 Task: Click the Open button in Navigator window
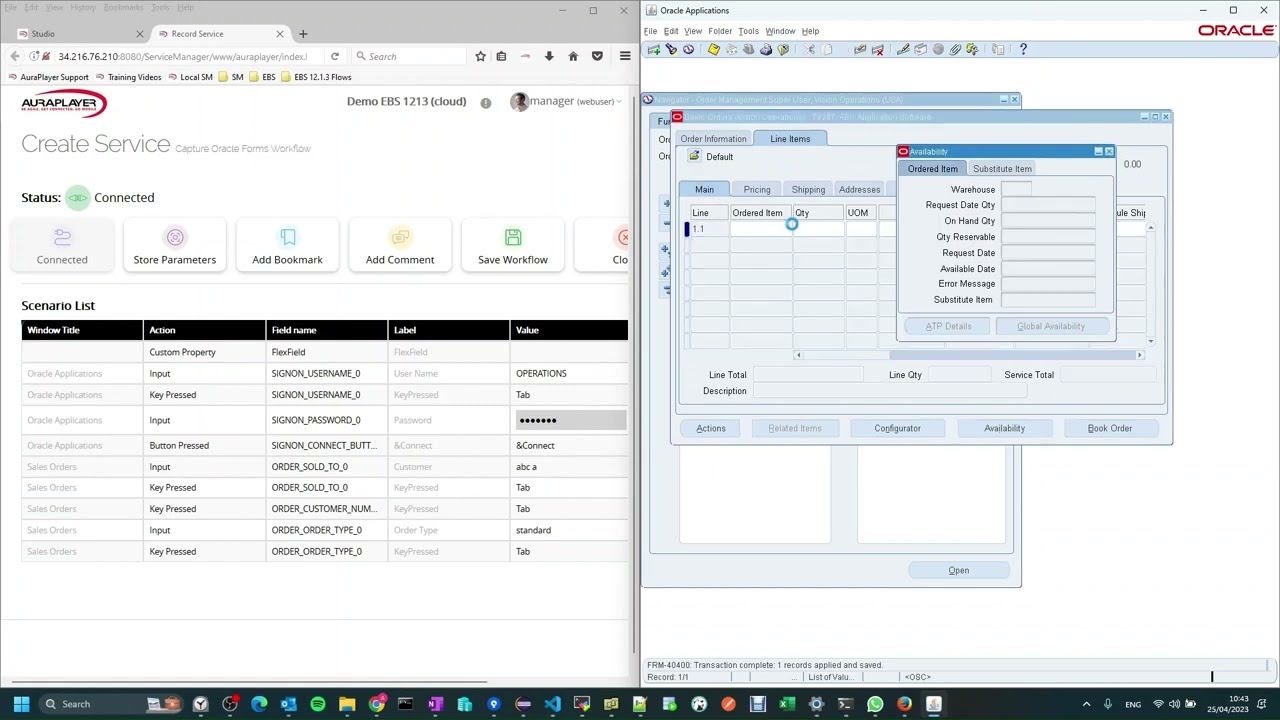[958, 571]
